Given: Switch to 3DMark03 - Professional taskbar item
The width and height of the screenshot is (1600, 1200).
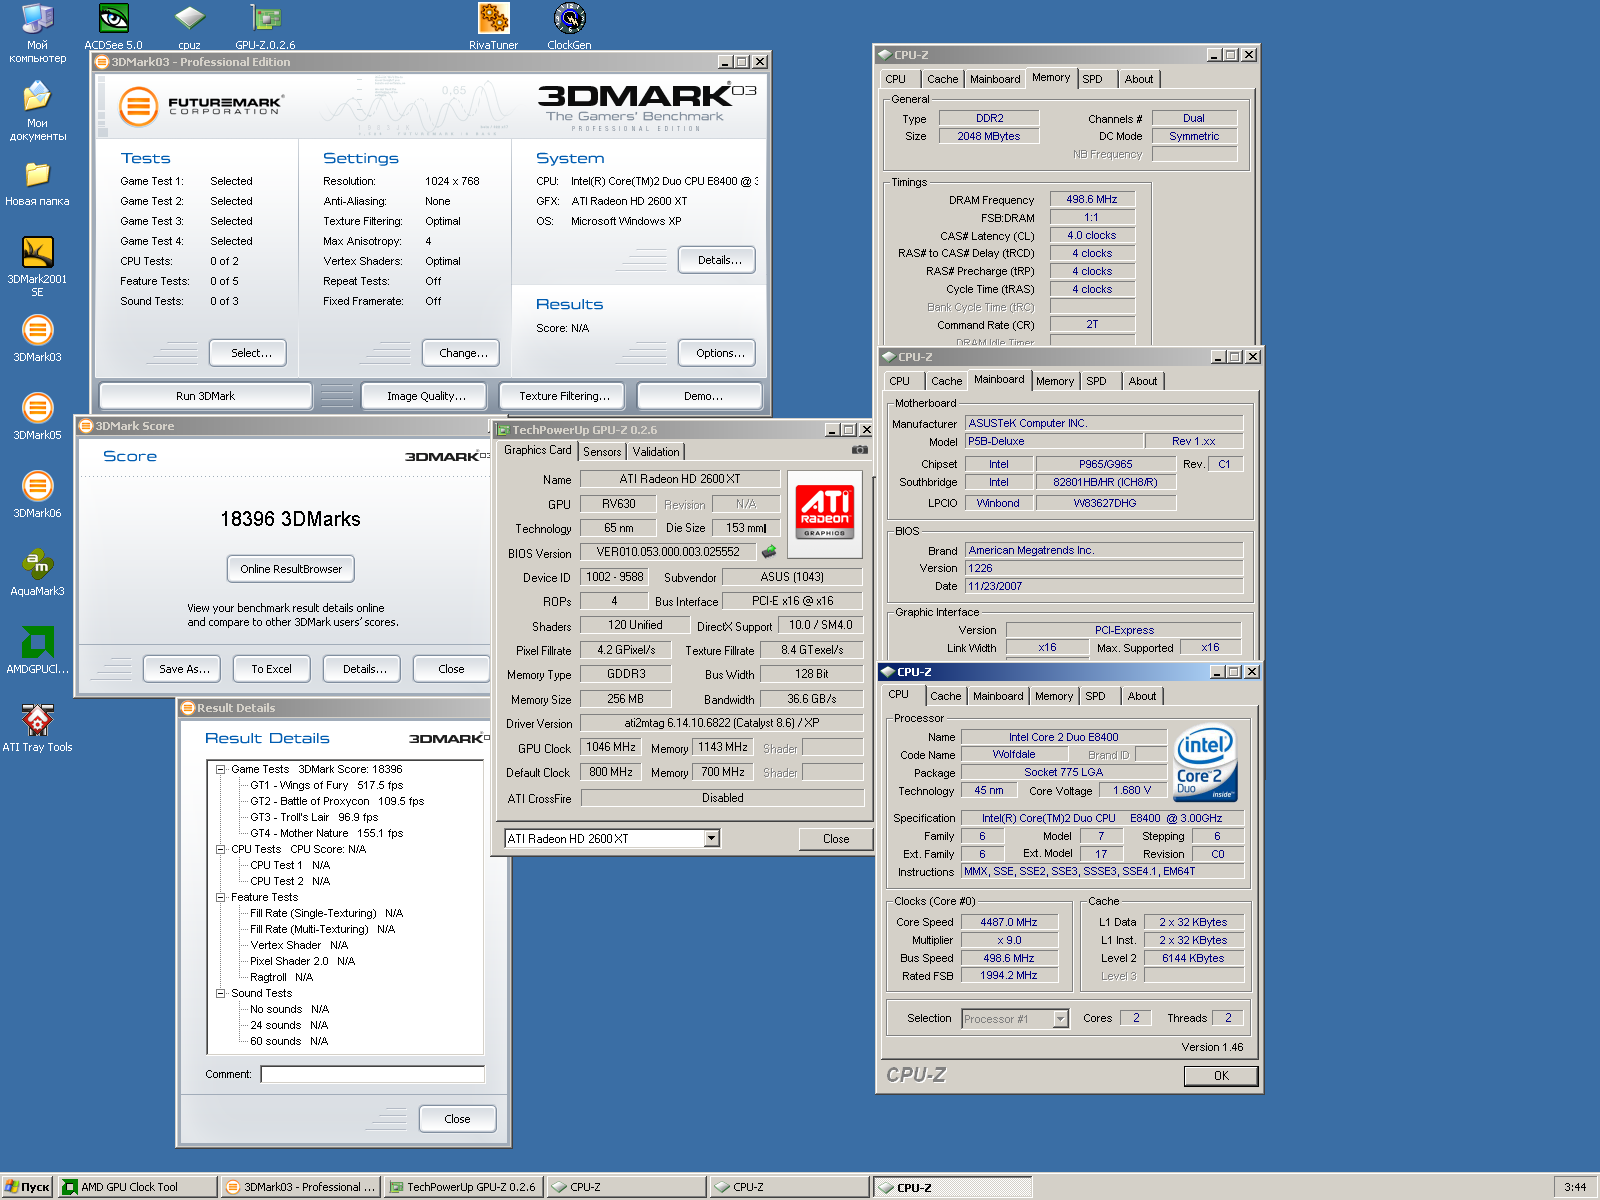Looking at the screenshot, I should [300, 1187].
